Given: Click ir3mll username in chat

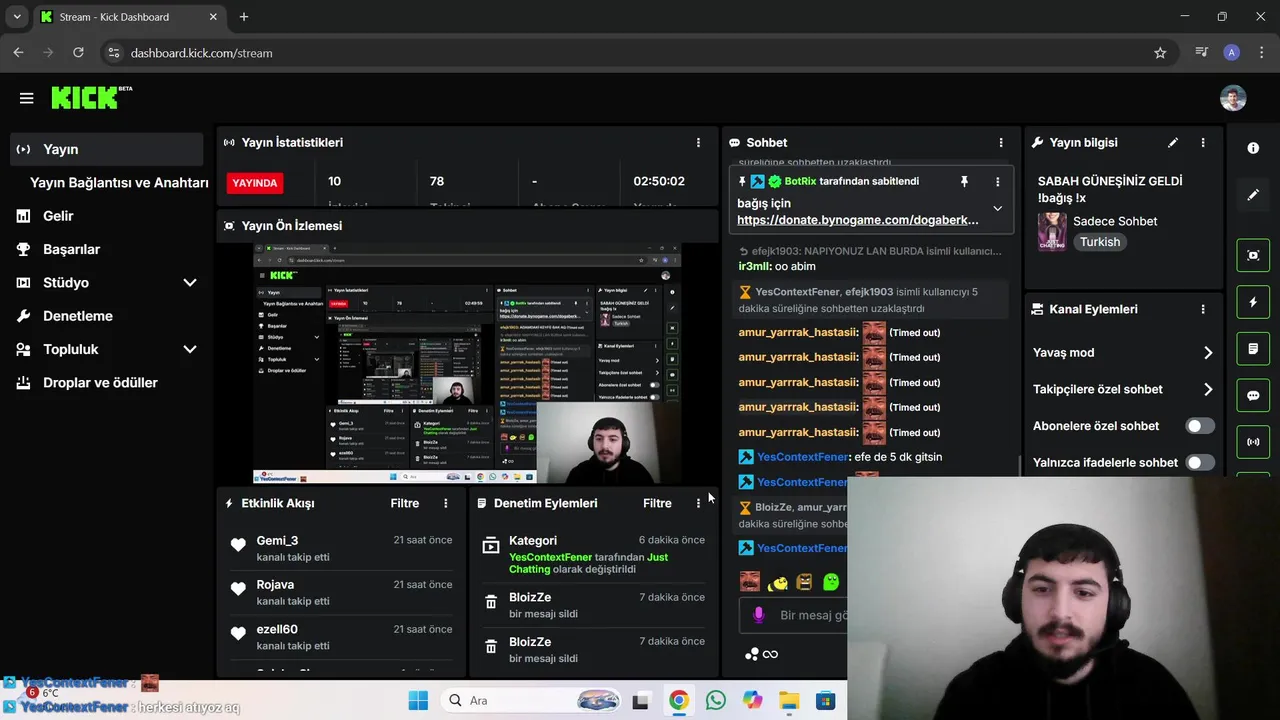Looking at the screenshot, I should click(x=755, y=267).
